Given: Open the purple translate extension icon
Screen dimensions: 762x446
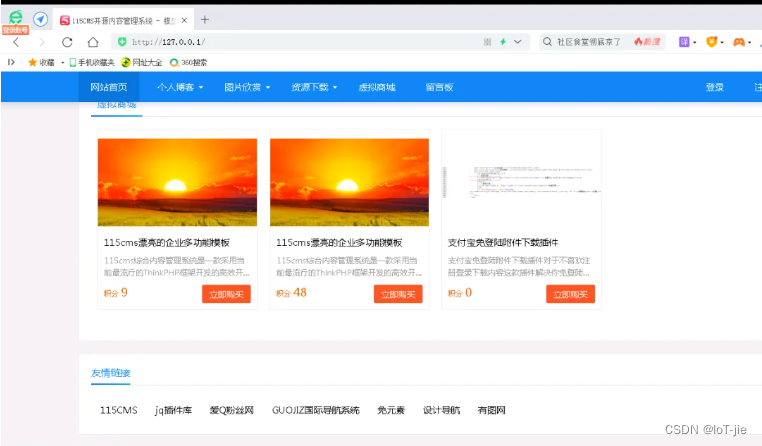Looking at the screenshot, I should 684,42.
